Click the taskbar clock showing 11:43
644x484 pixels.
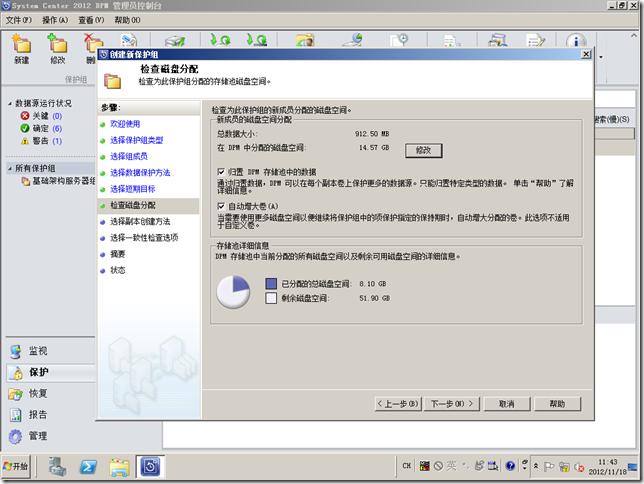(x=607, y=467)
